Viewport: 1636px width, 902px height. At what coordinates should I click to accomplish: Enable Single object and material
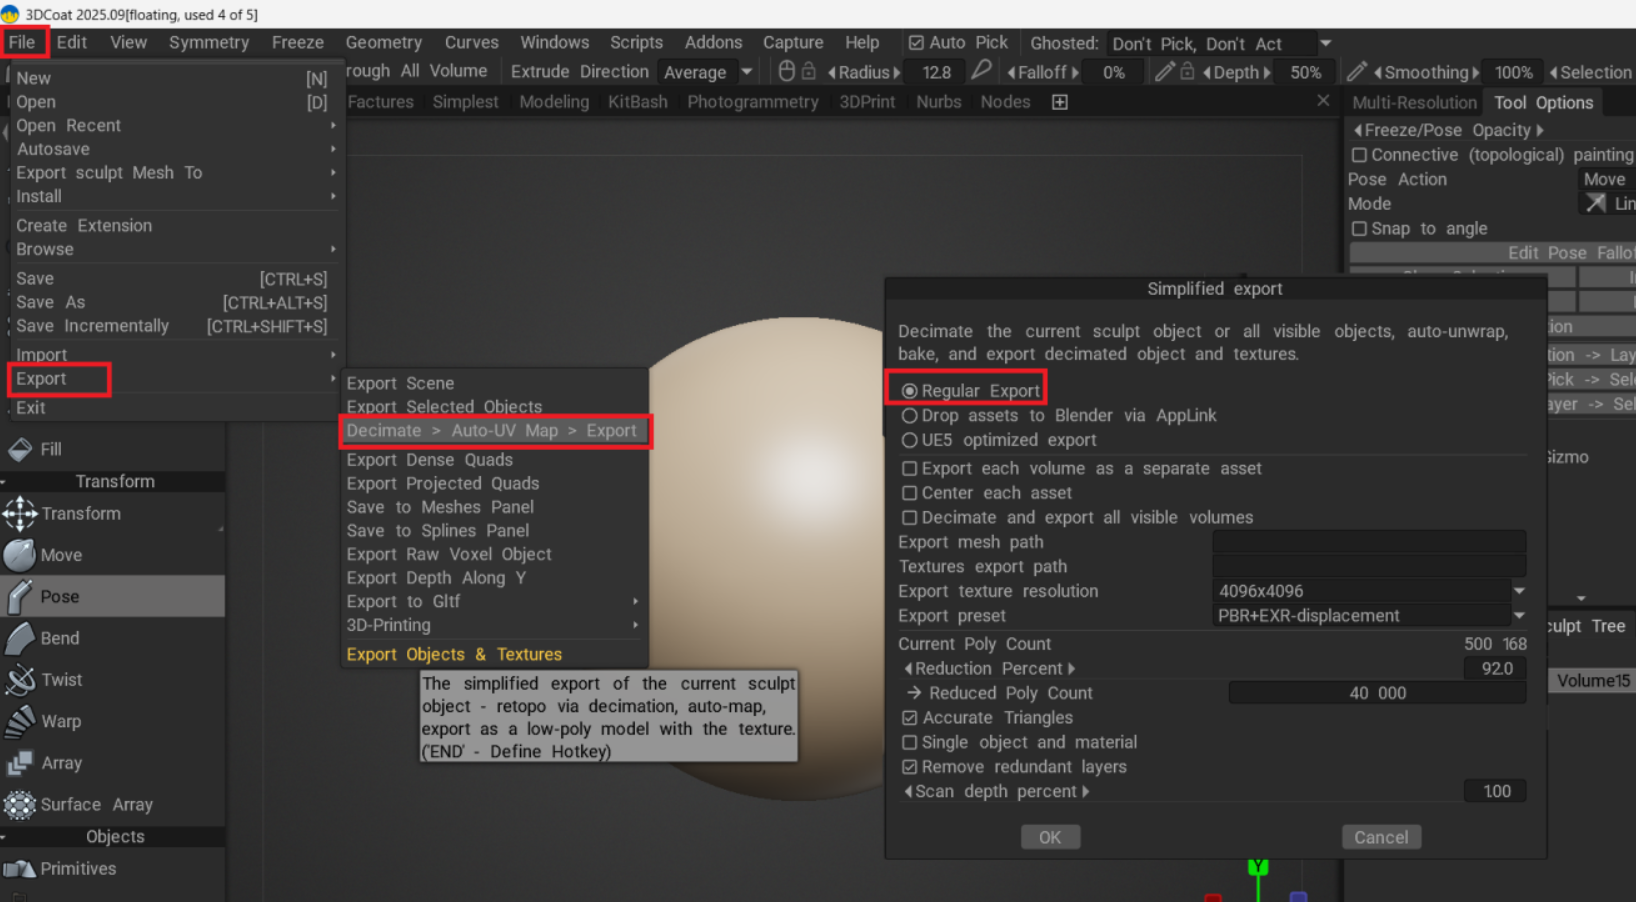click(910, 742)
